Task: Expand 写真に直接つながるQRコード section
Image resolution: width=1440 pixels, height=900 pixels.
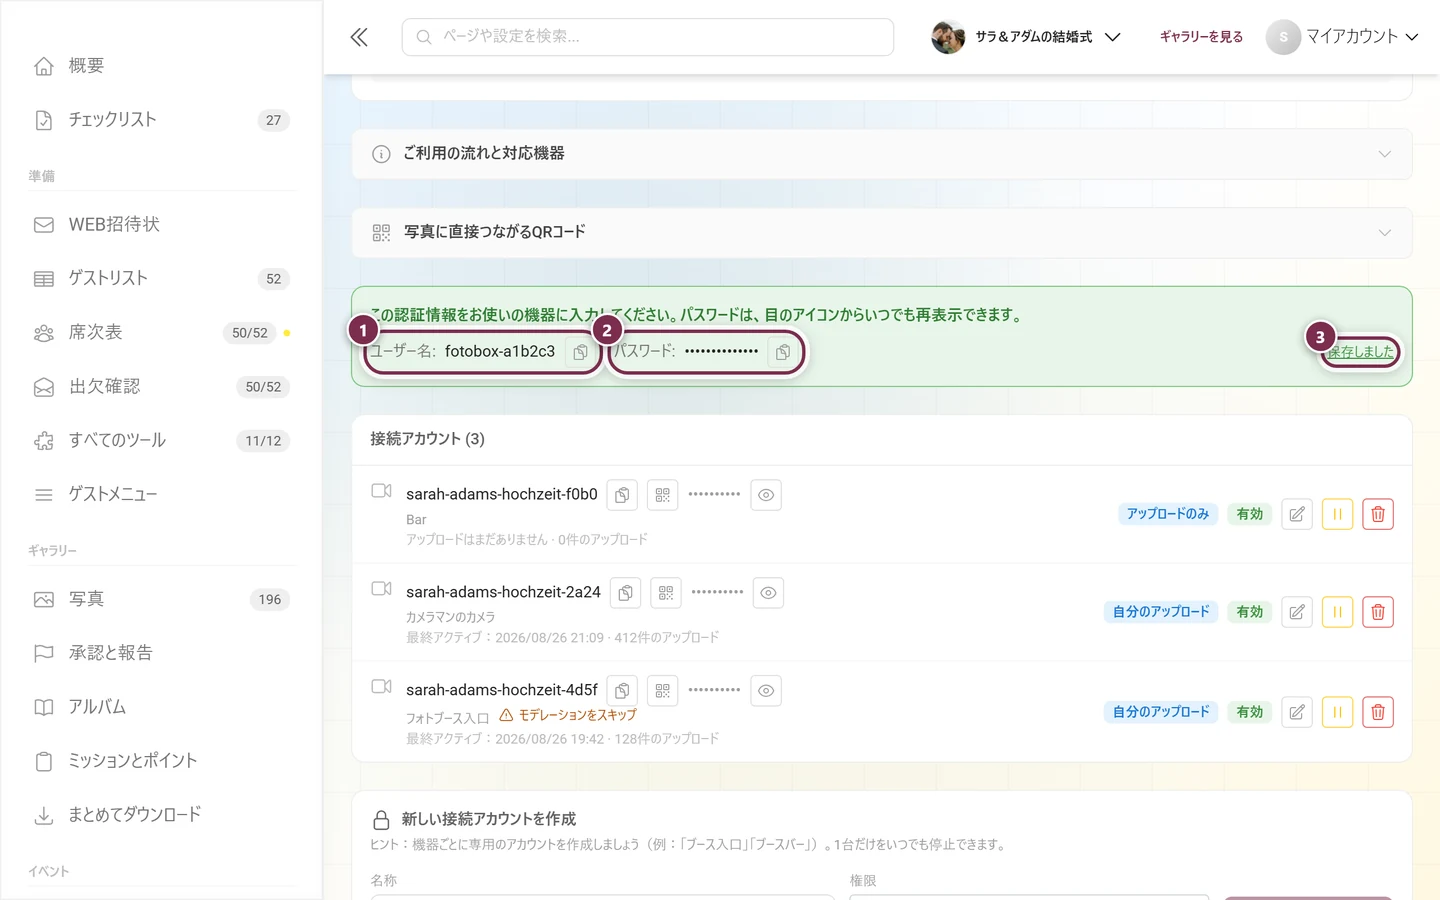Action: pos(882,233)
